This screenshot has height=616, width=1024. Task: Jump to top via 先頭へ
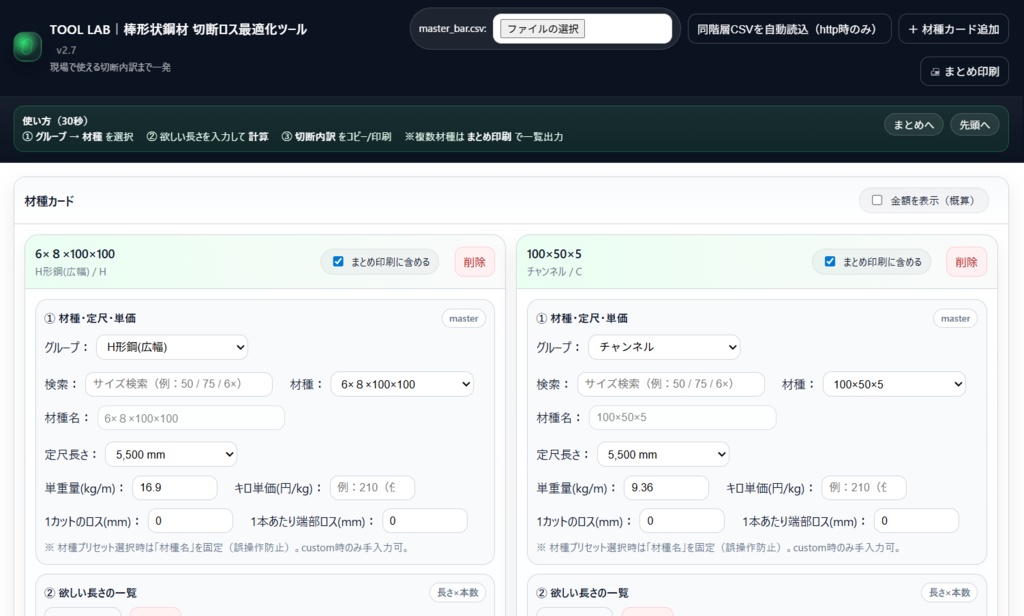[973, 125]
